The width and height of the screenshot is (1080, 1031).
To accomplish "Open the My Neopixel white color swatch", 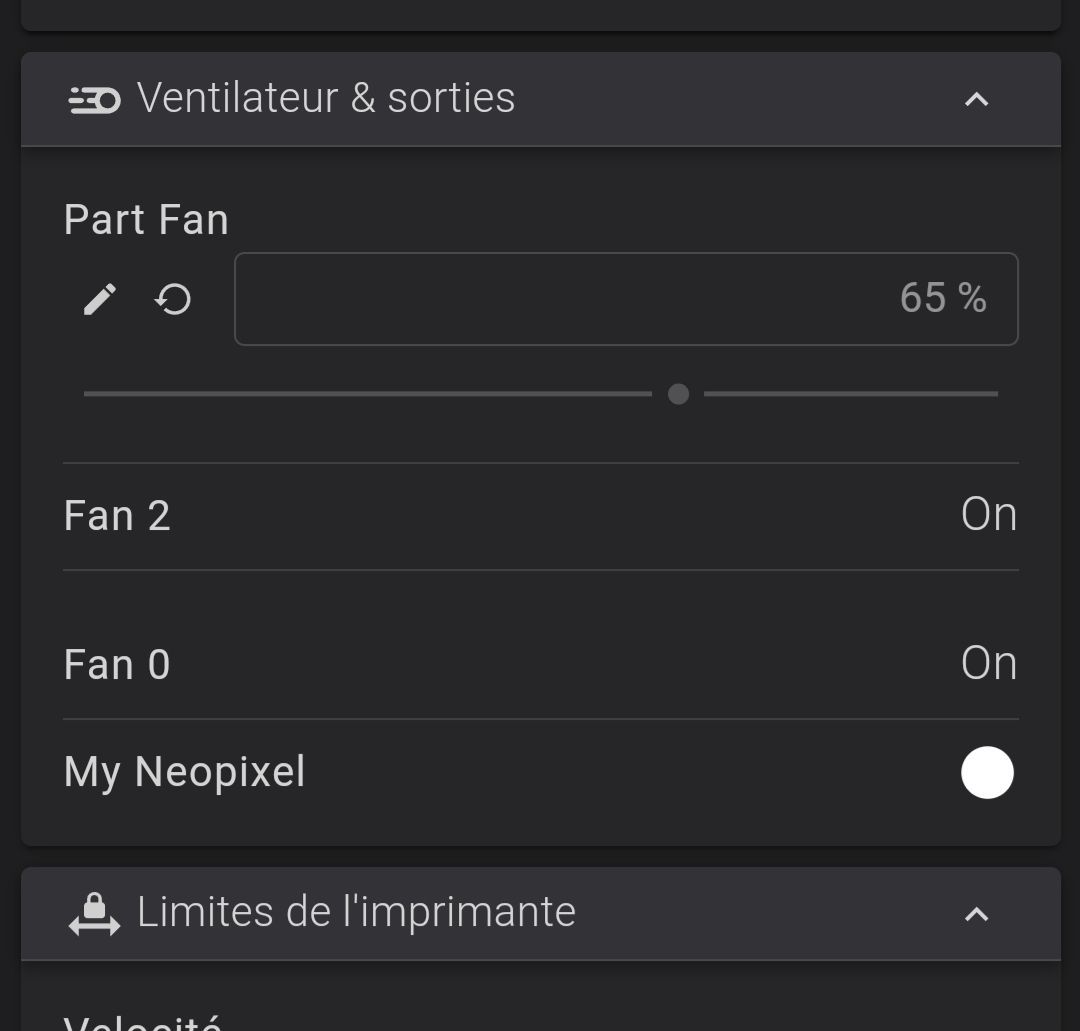I will (987, 773).
